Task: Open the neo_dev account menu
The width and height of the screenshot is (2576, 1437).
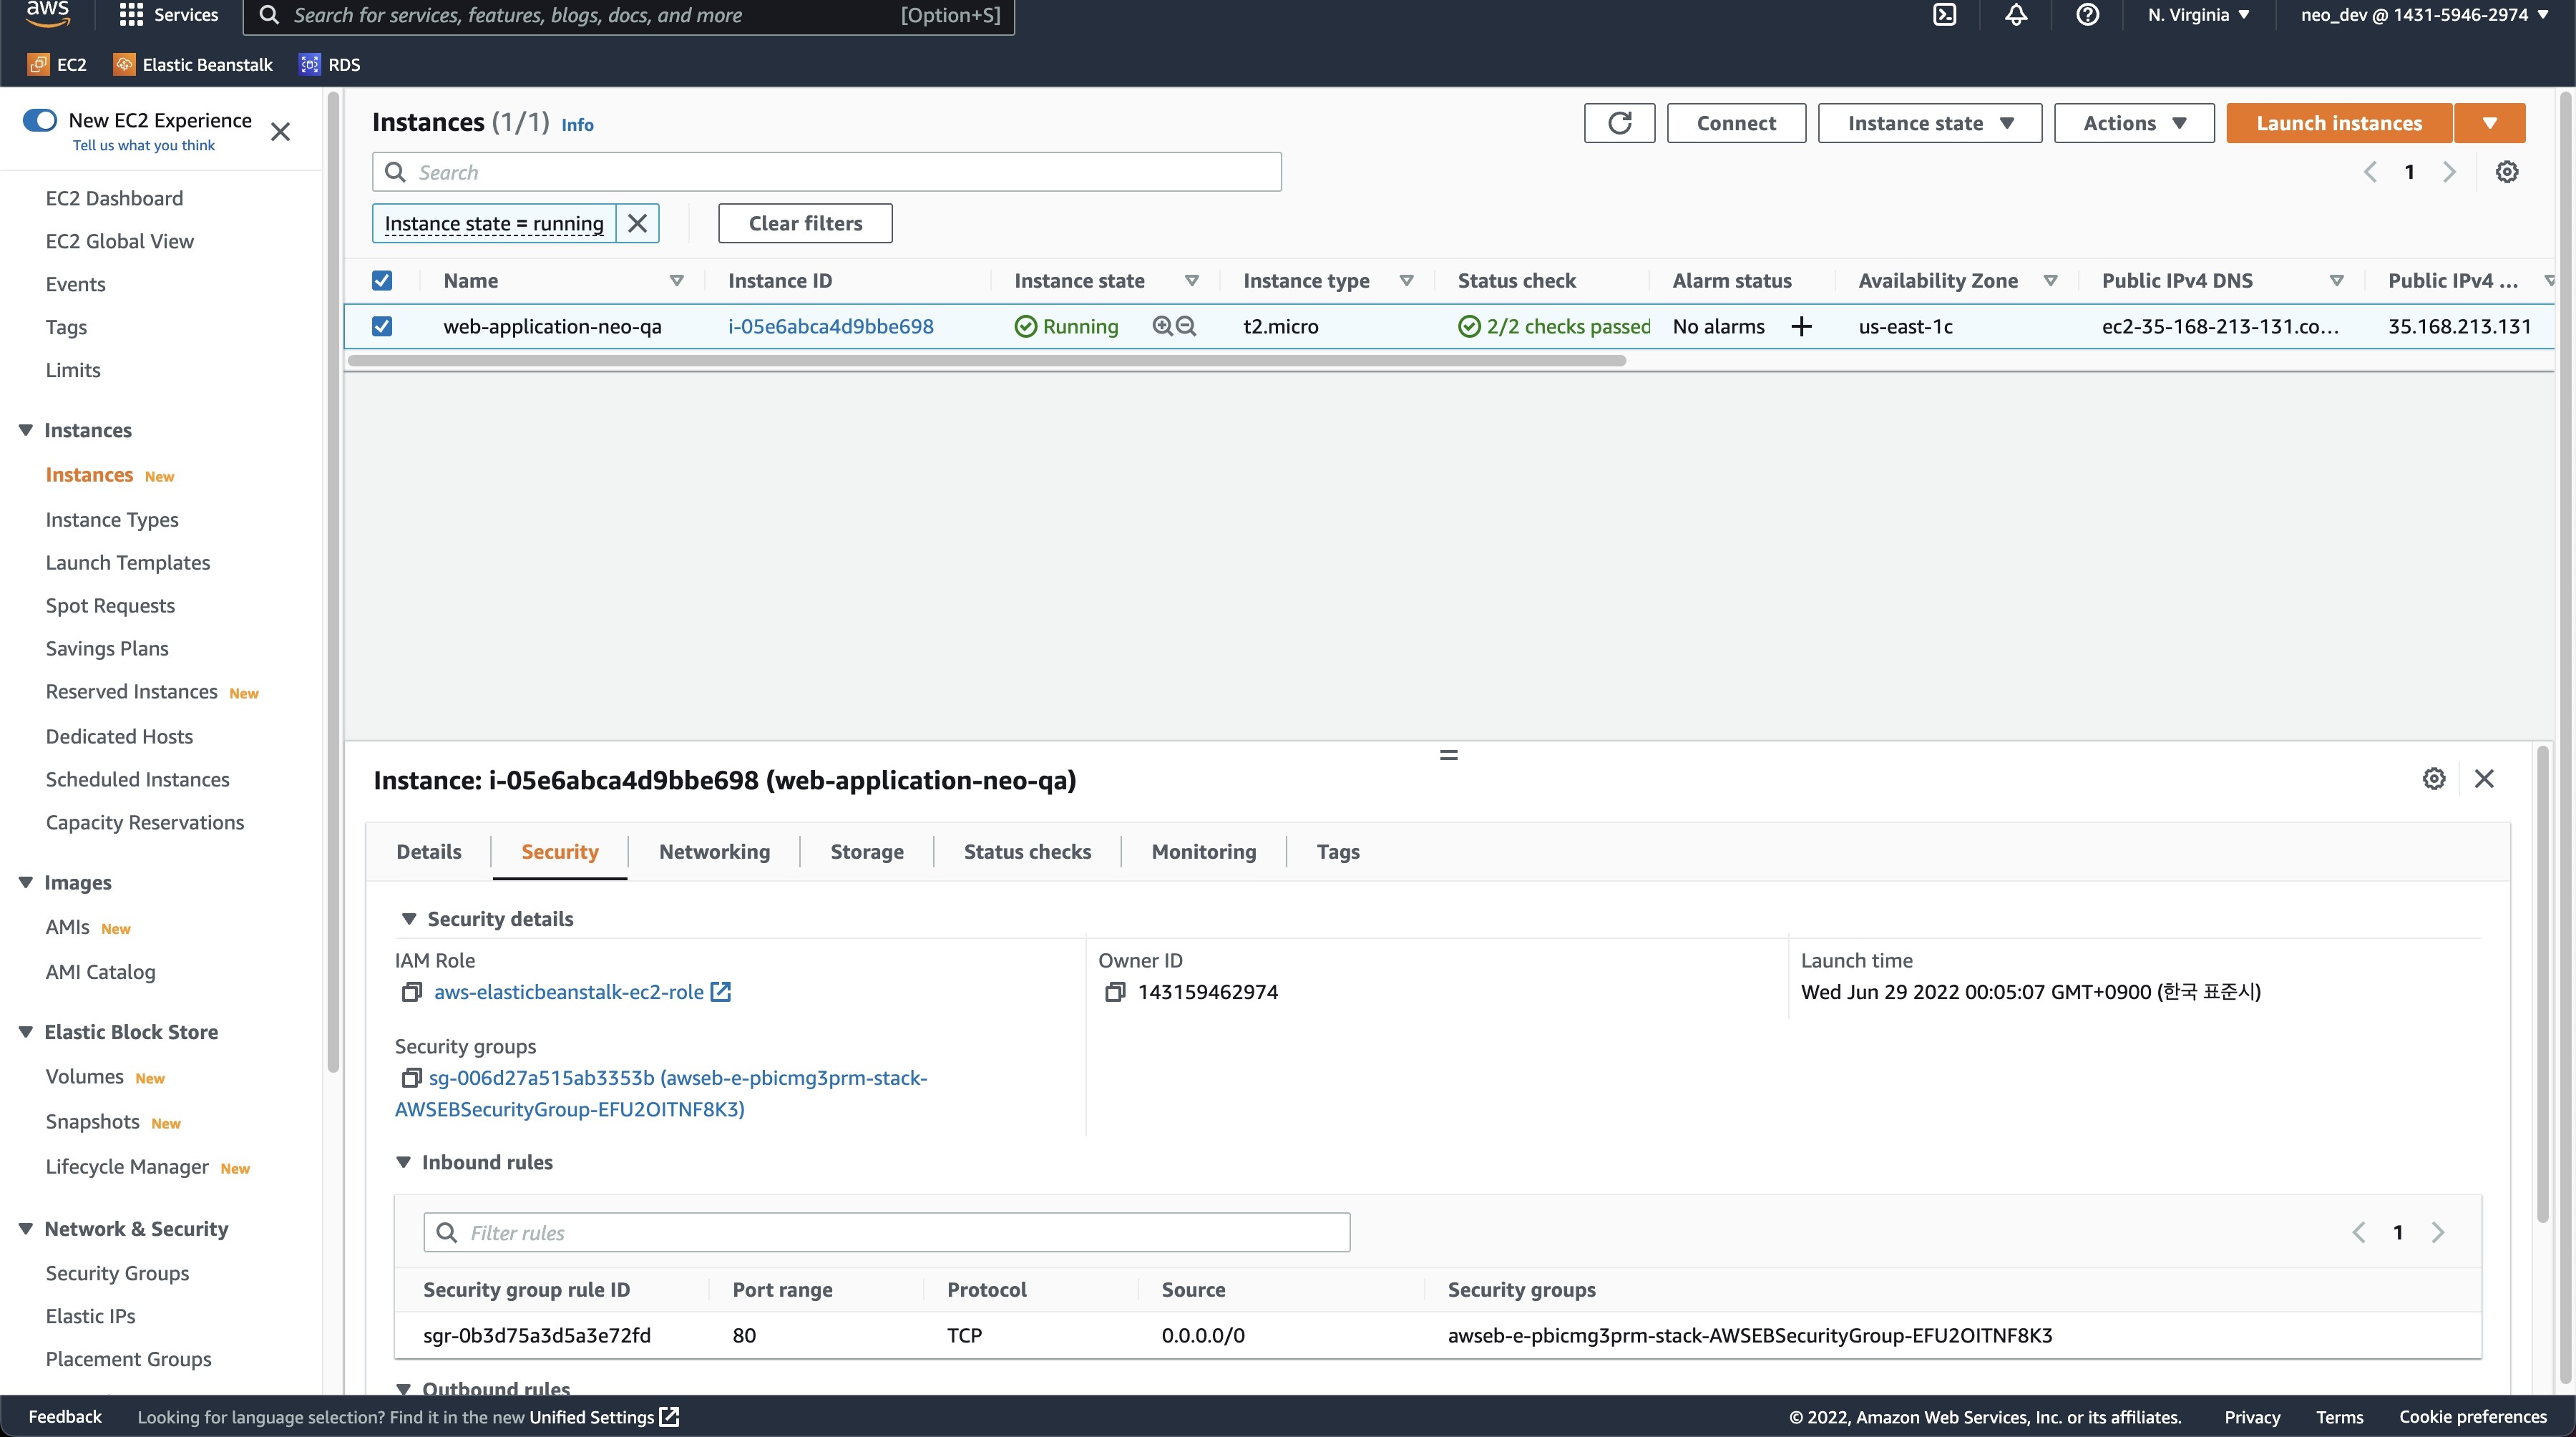Action: 2425,15
